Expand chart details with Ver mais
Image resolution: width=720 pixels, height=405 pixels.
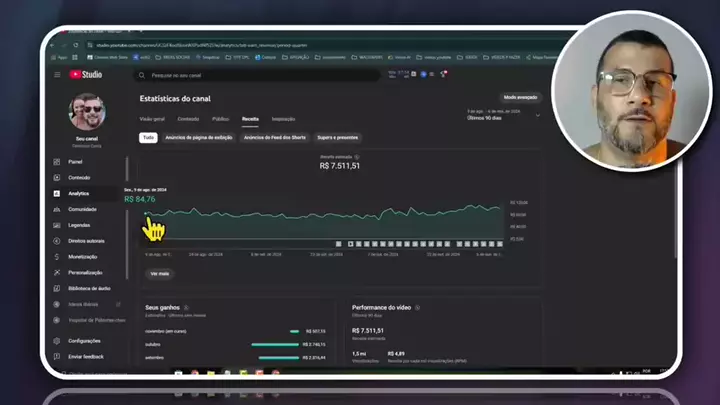159,273
